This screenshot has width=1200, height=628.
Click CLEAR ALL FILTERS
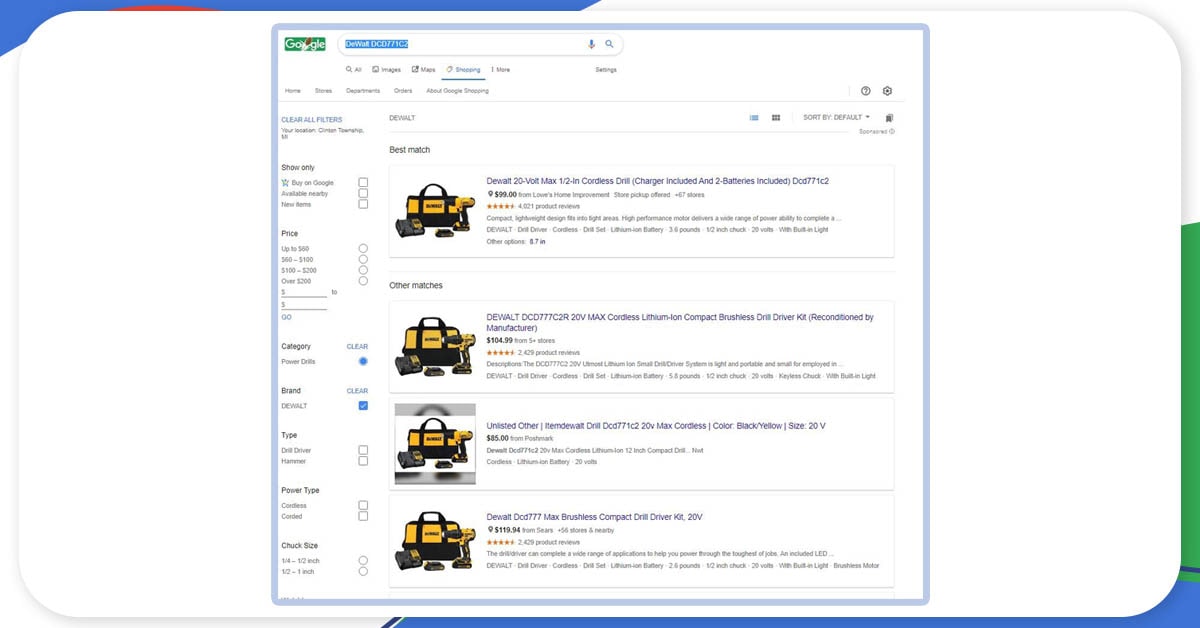click(x=311, y=120)
